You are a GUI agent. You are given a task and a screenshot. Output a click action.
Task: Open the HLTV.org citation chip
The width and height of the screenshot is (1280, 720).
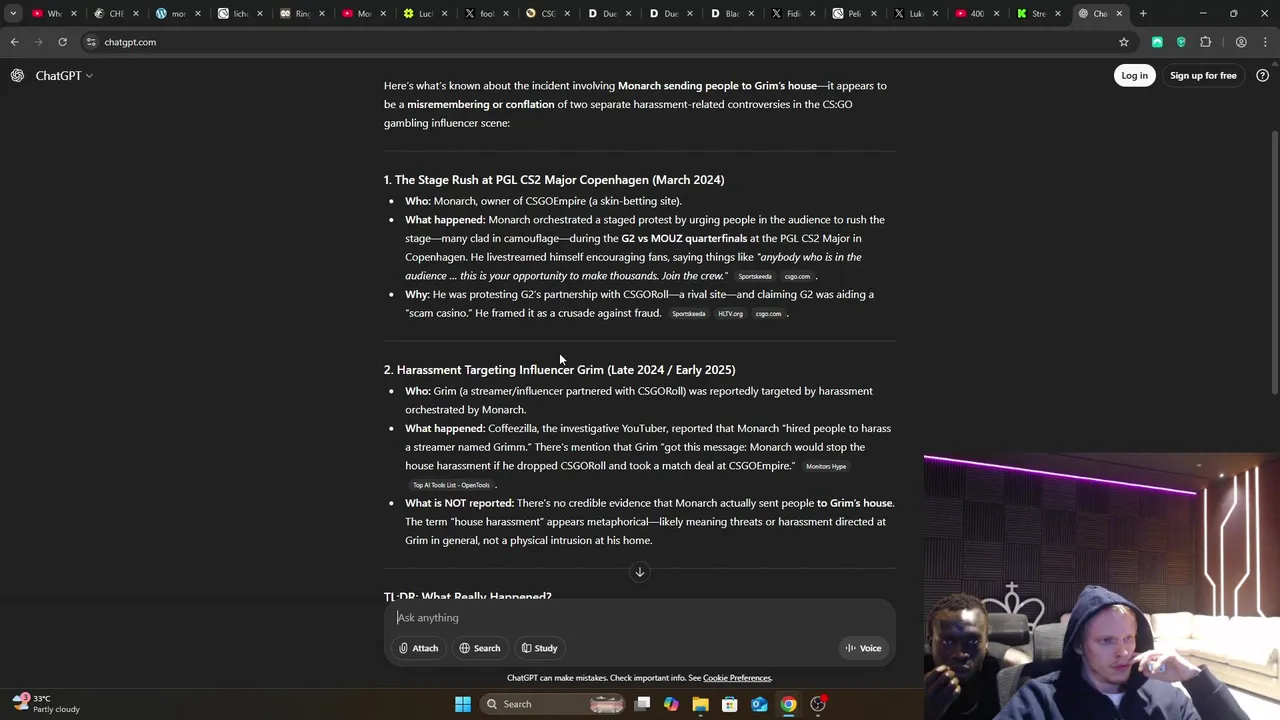730,314
